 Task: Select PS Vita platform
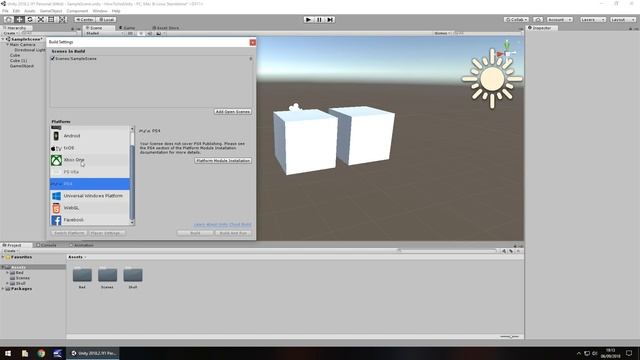click(90, 172)
